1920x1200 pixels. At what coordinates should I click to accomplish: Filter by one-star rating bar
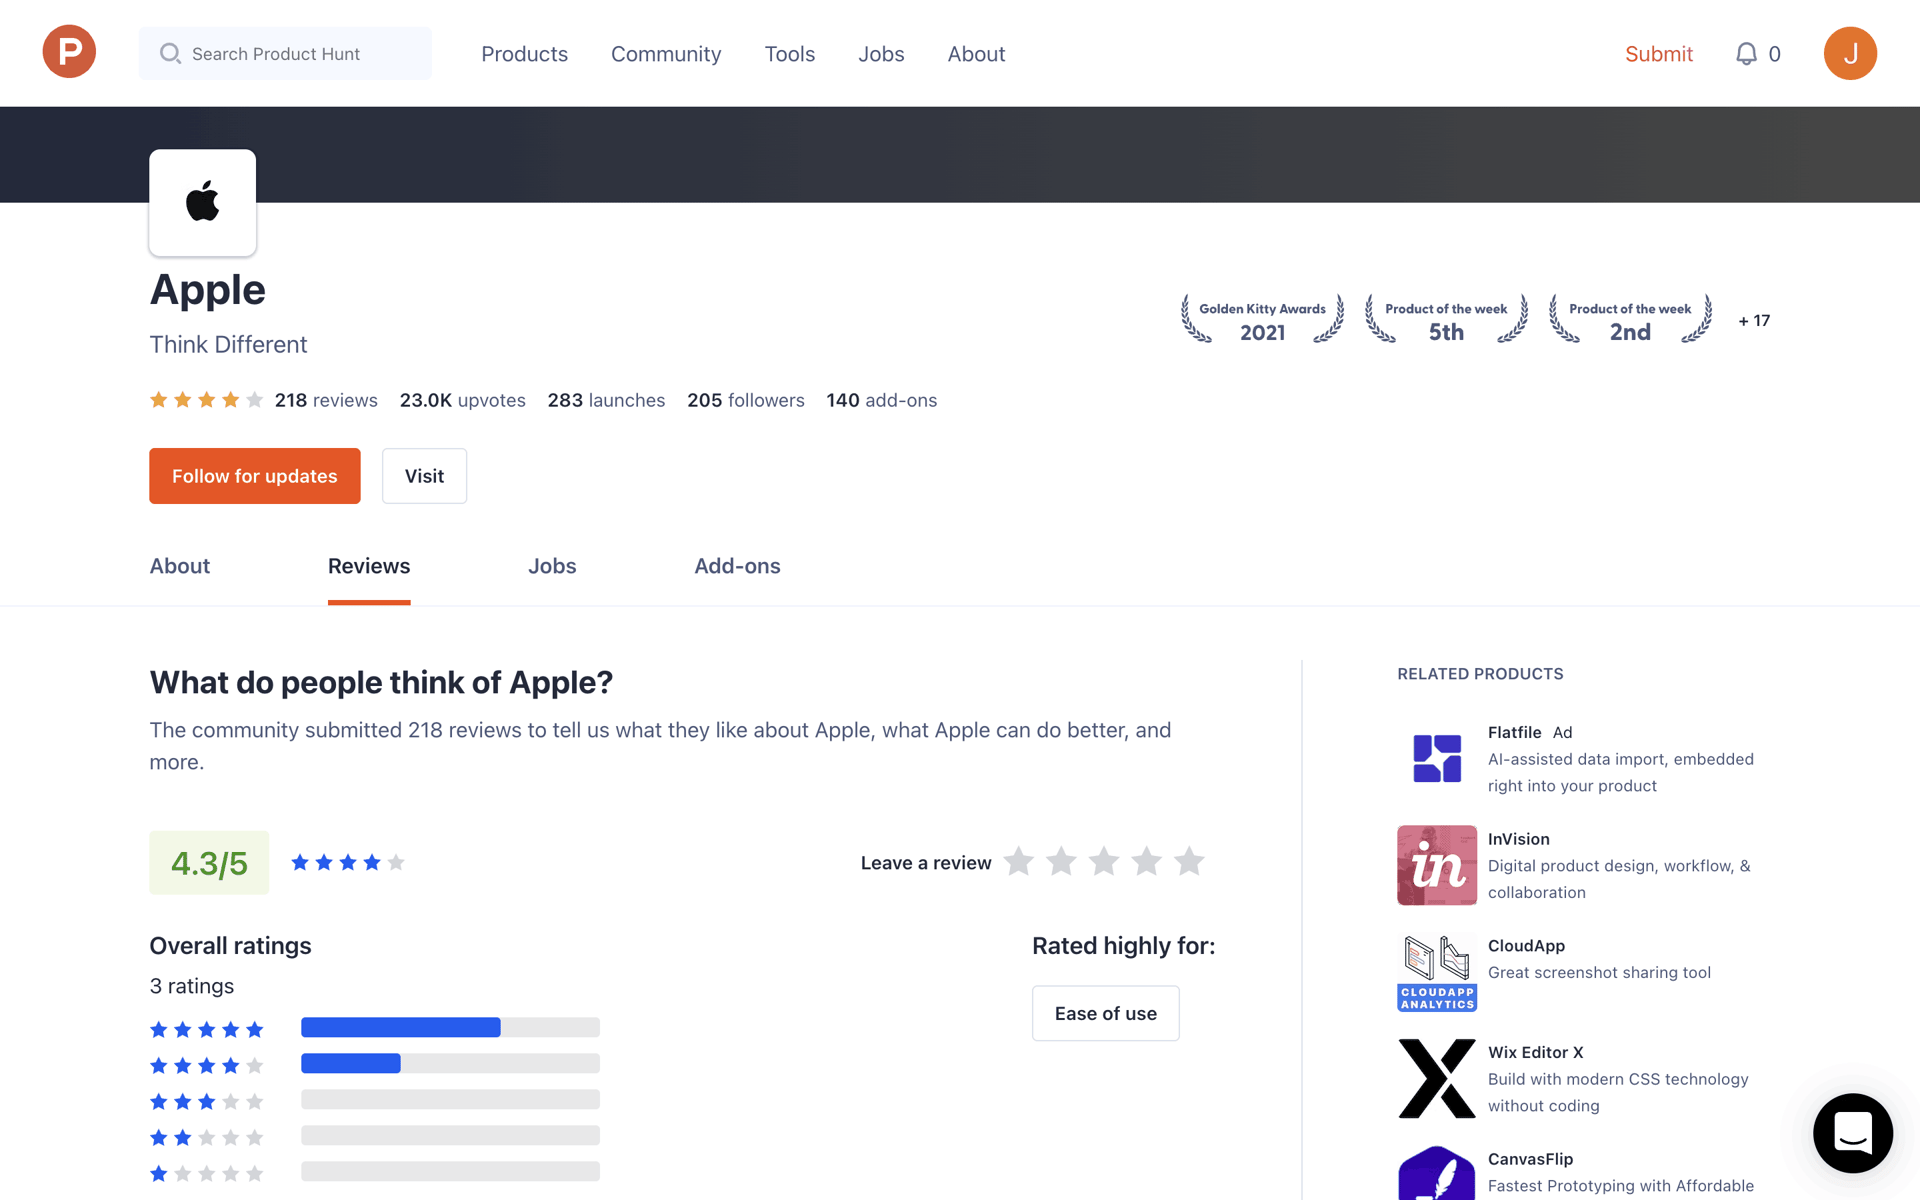pyautogui.click(x=450, y=1171)
